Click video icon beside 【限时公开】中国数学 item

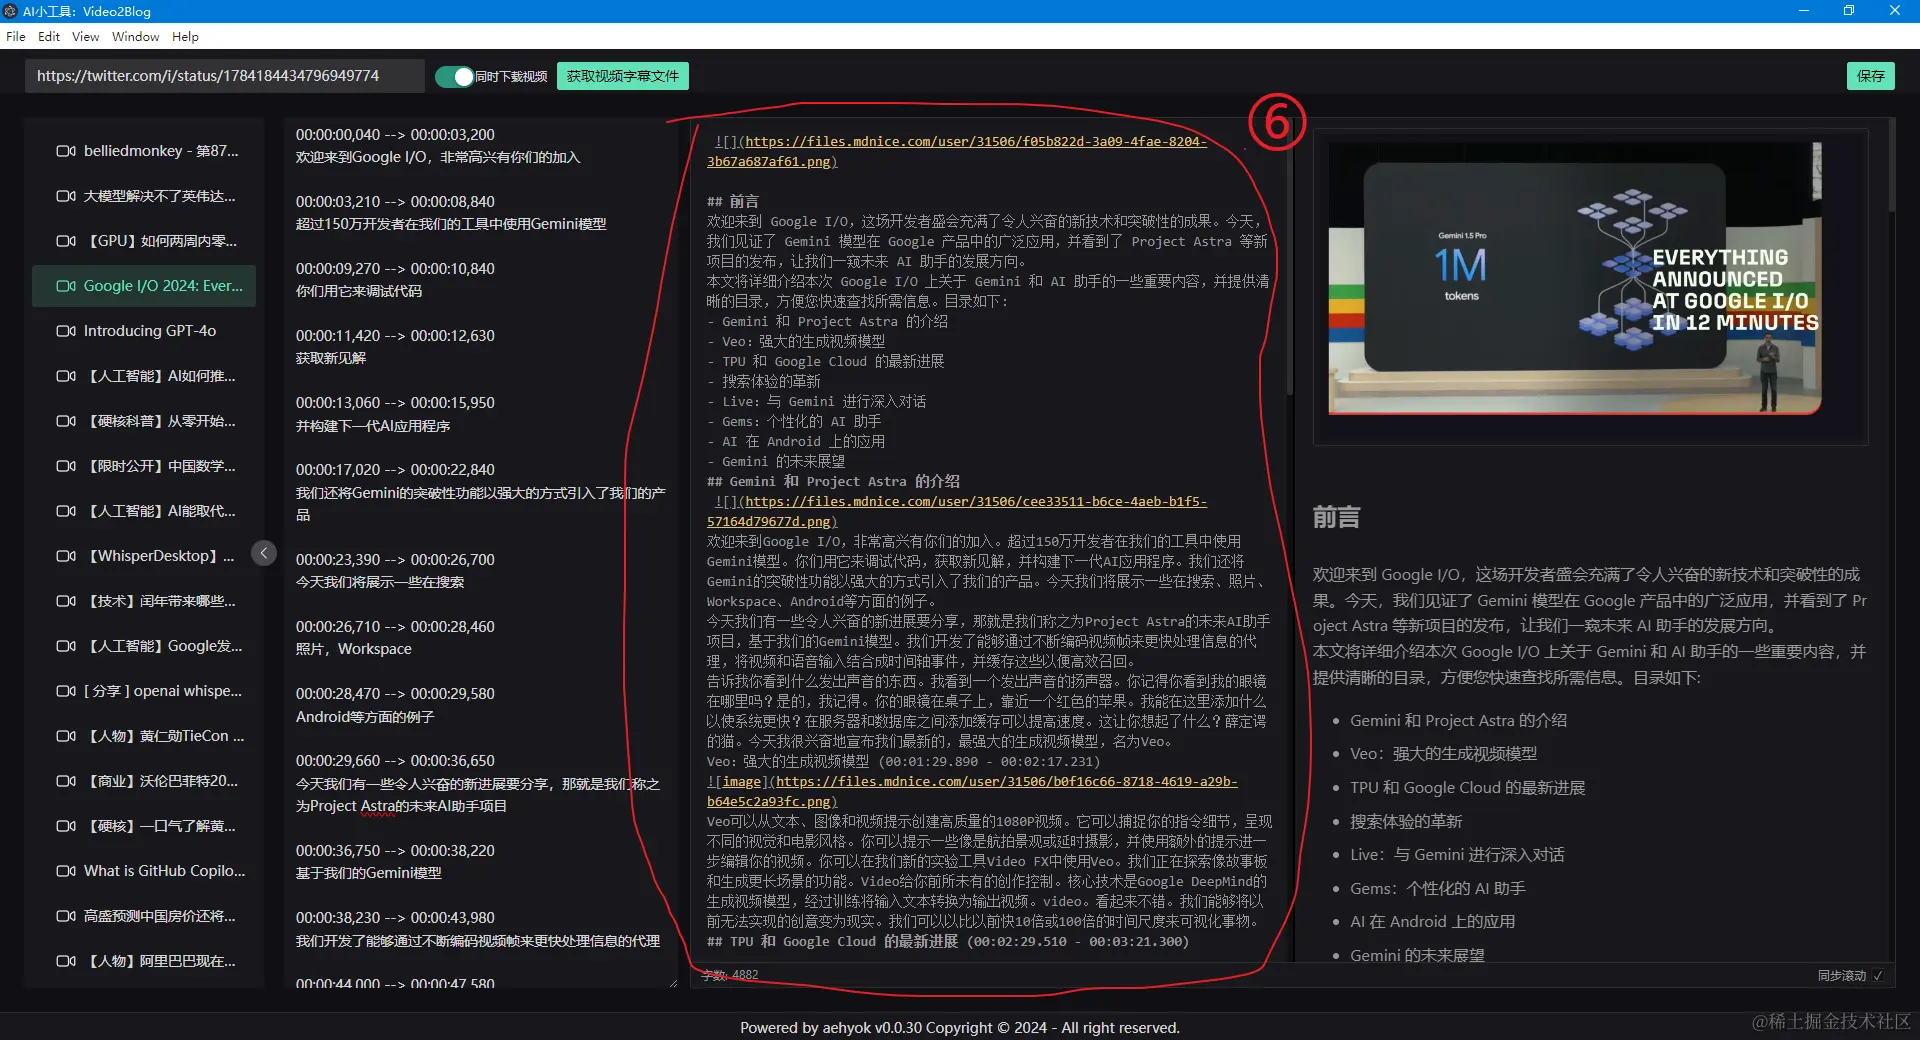[66, 466]
